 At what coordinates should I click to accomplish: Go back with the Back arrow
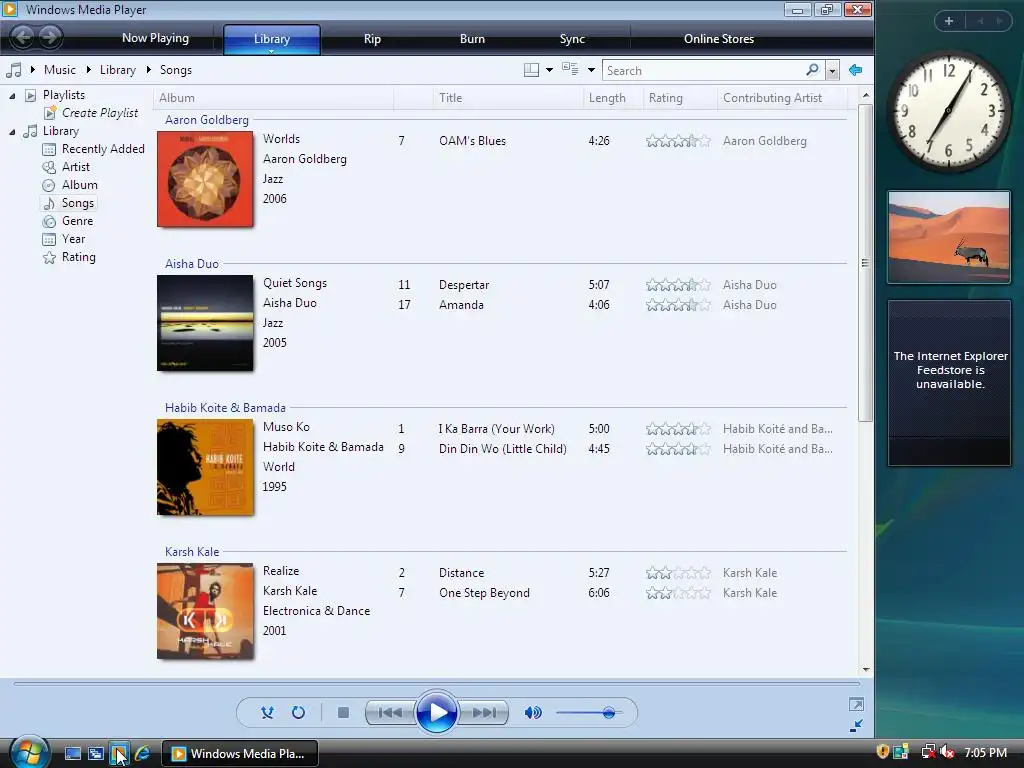23,37
